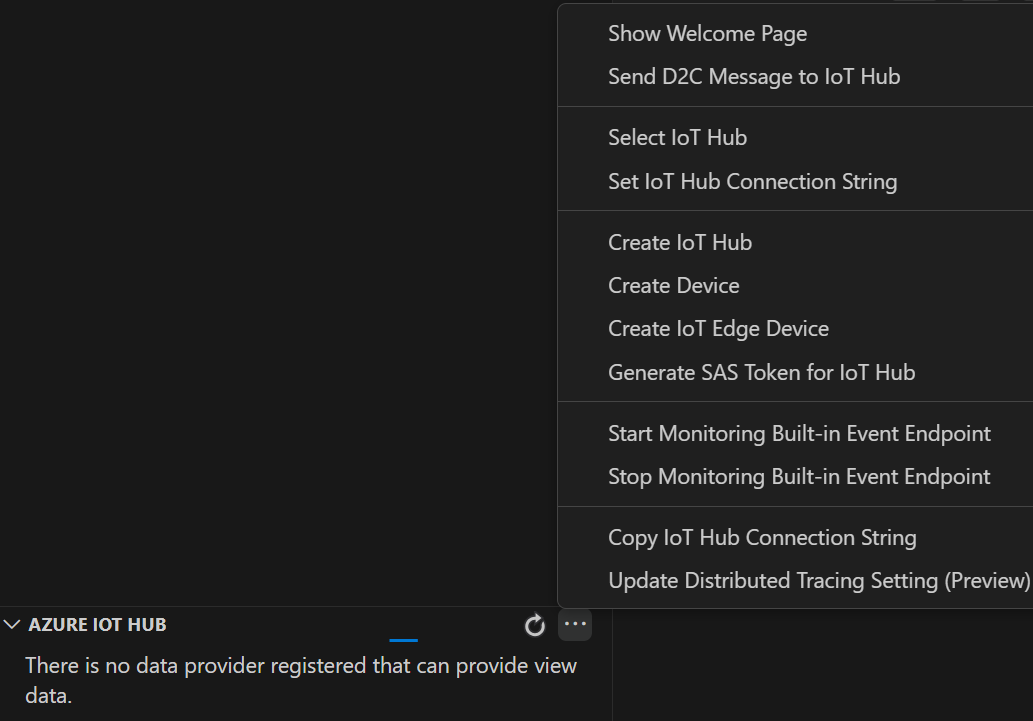Choose Set IoT Hub Connection String

coord(795,181)
